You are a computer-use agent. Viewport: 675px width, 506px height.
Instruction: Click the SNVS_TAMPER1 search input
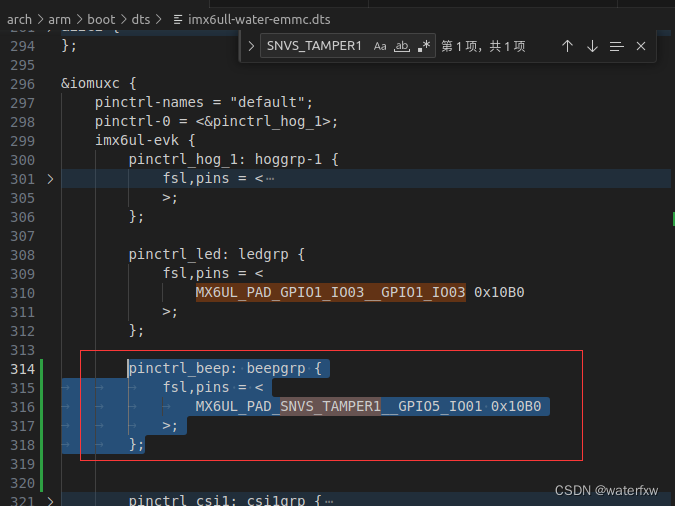point(314,46)
